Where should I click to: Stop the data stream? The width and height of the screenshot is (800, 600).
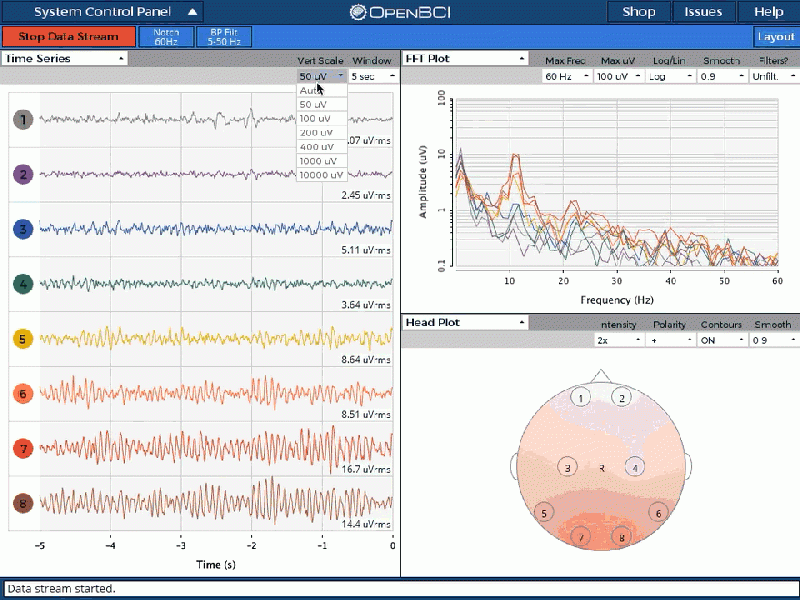[68, 37]
